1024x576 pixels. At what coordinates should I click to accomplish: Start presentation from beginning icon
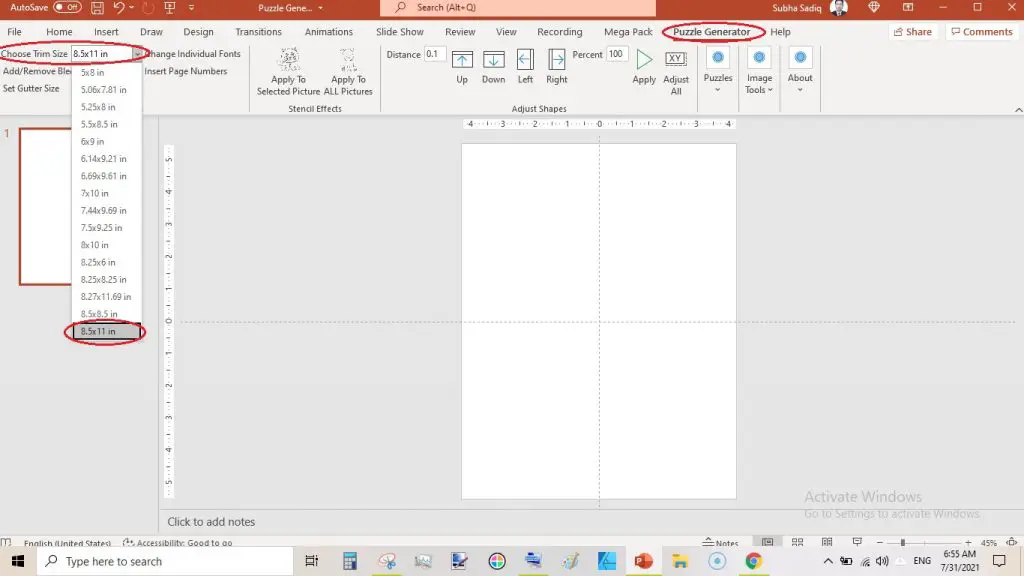pyautogui.click(x=170, y=8)
